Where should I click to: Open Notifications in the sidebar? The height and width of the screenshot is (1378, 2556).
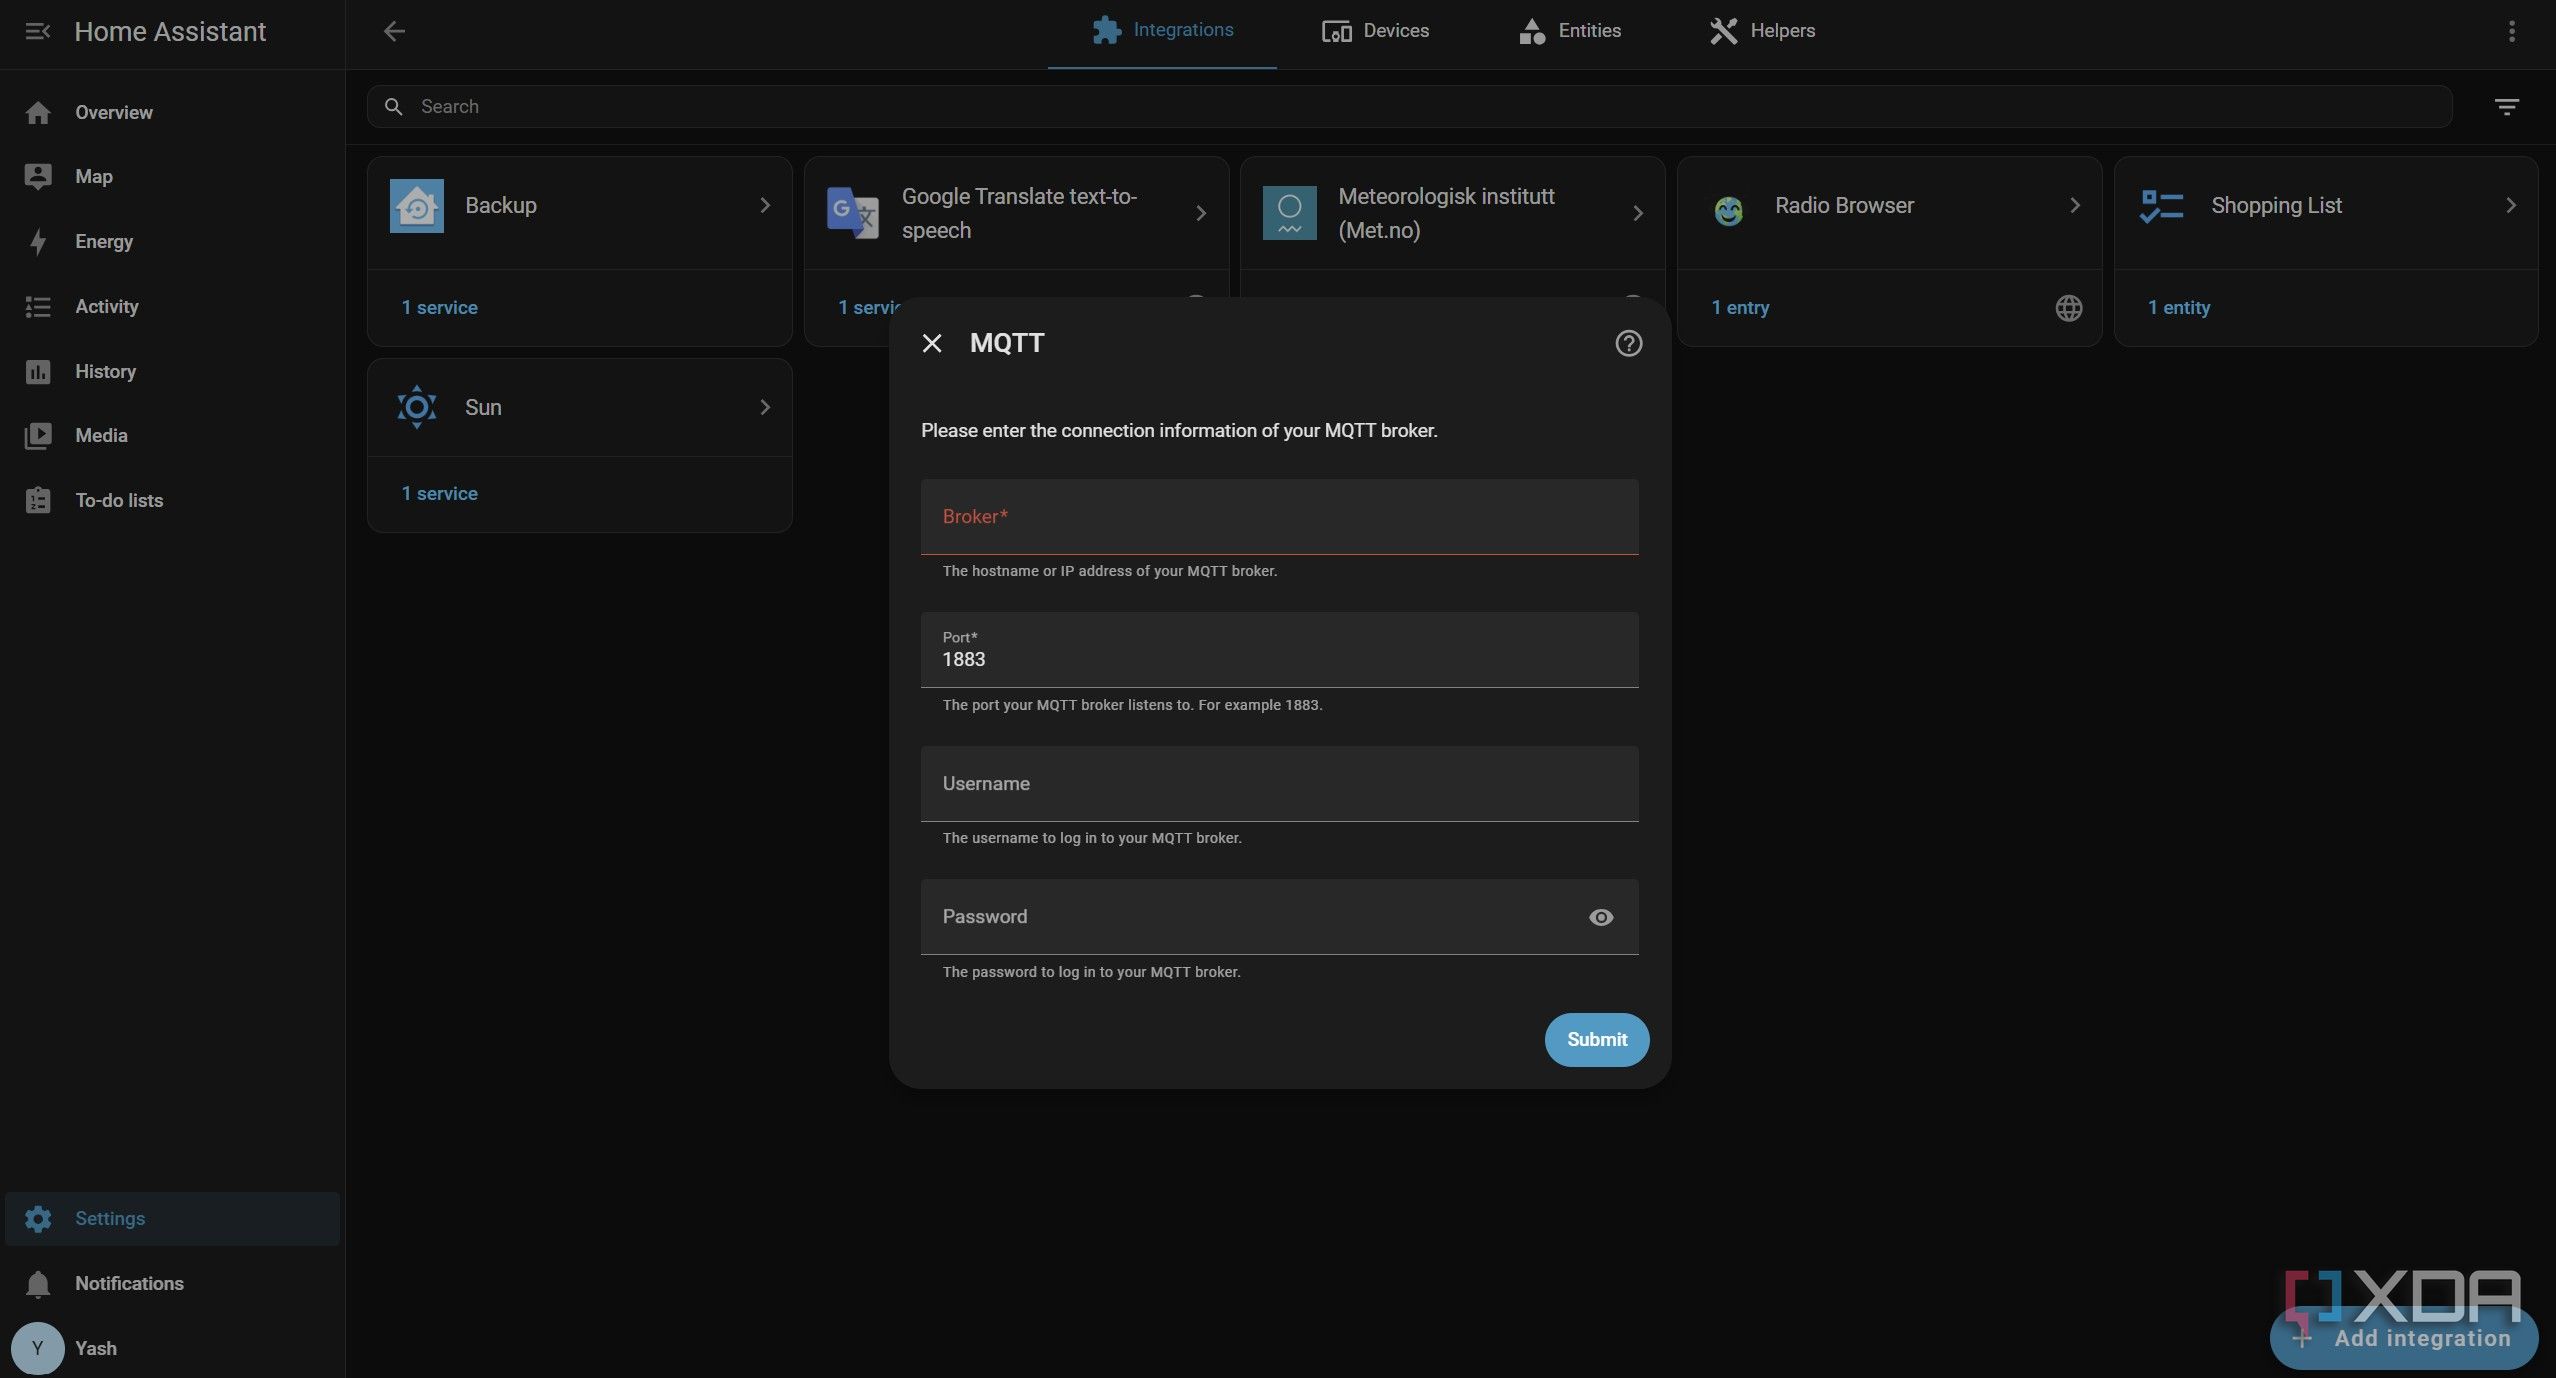tap(172, 1283)
